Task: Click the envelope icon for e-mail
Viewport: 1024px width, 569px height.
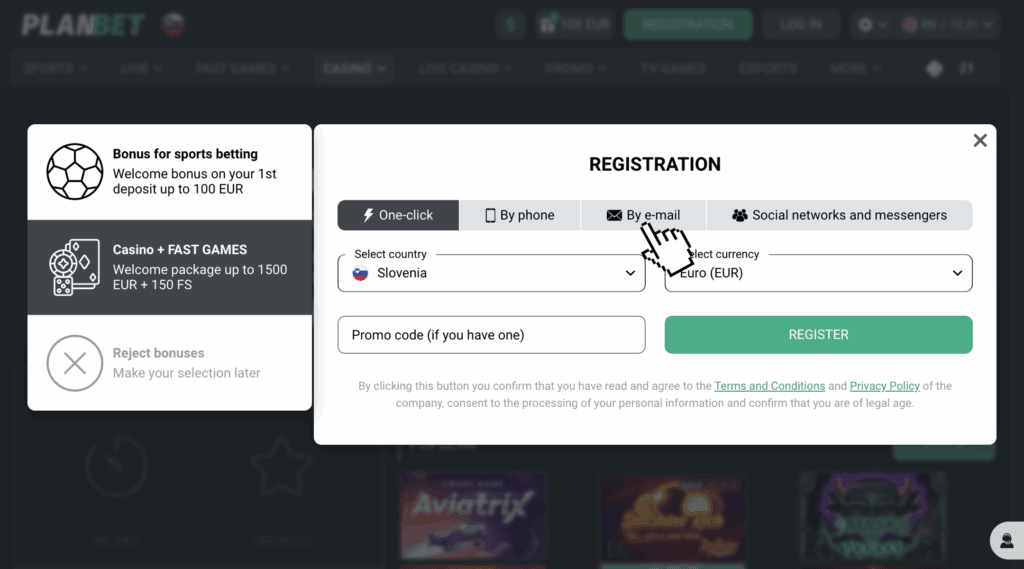Action: pos(614,215)
